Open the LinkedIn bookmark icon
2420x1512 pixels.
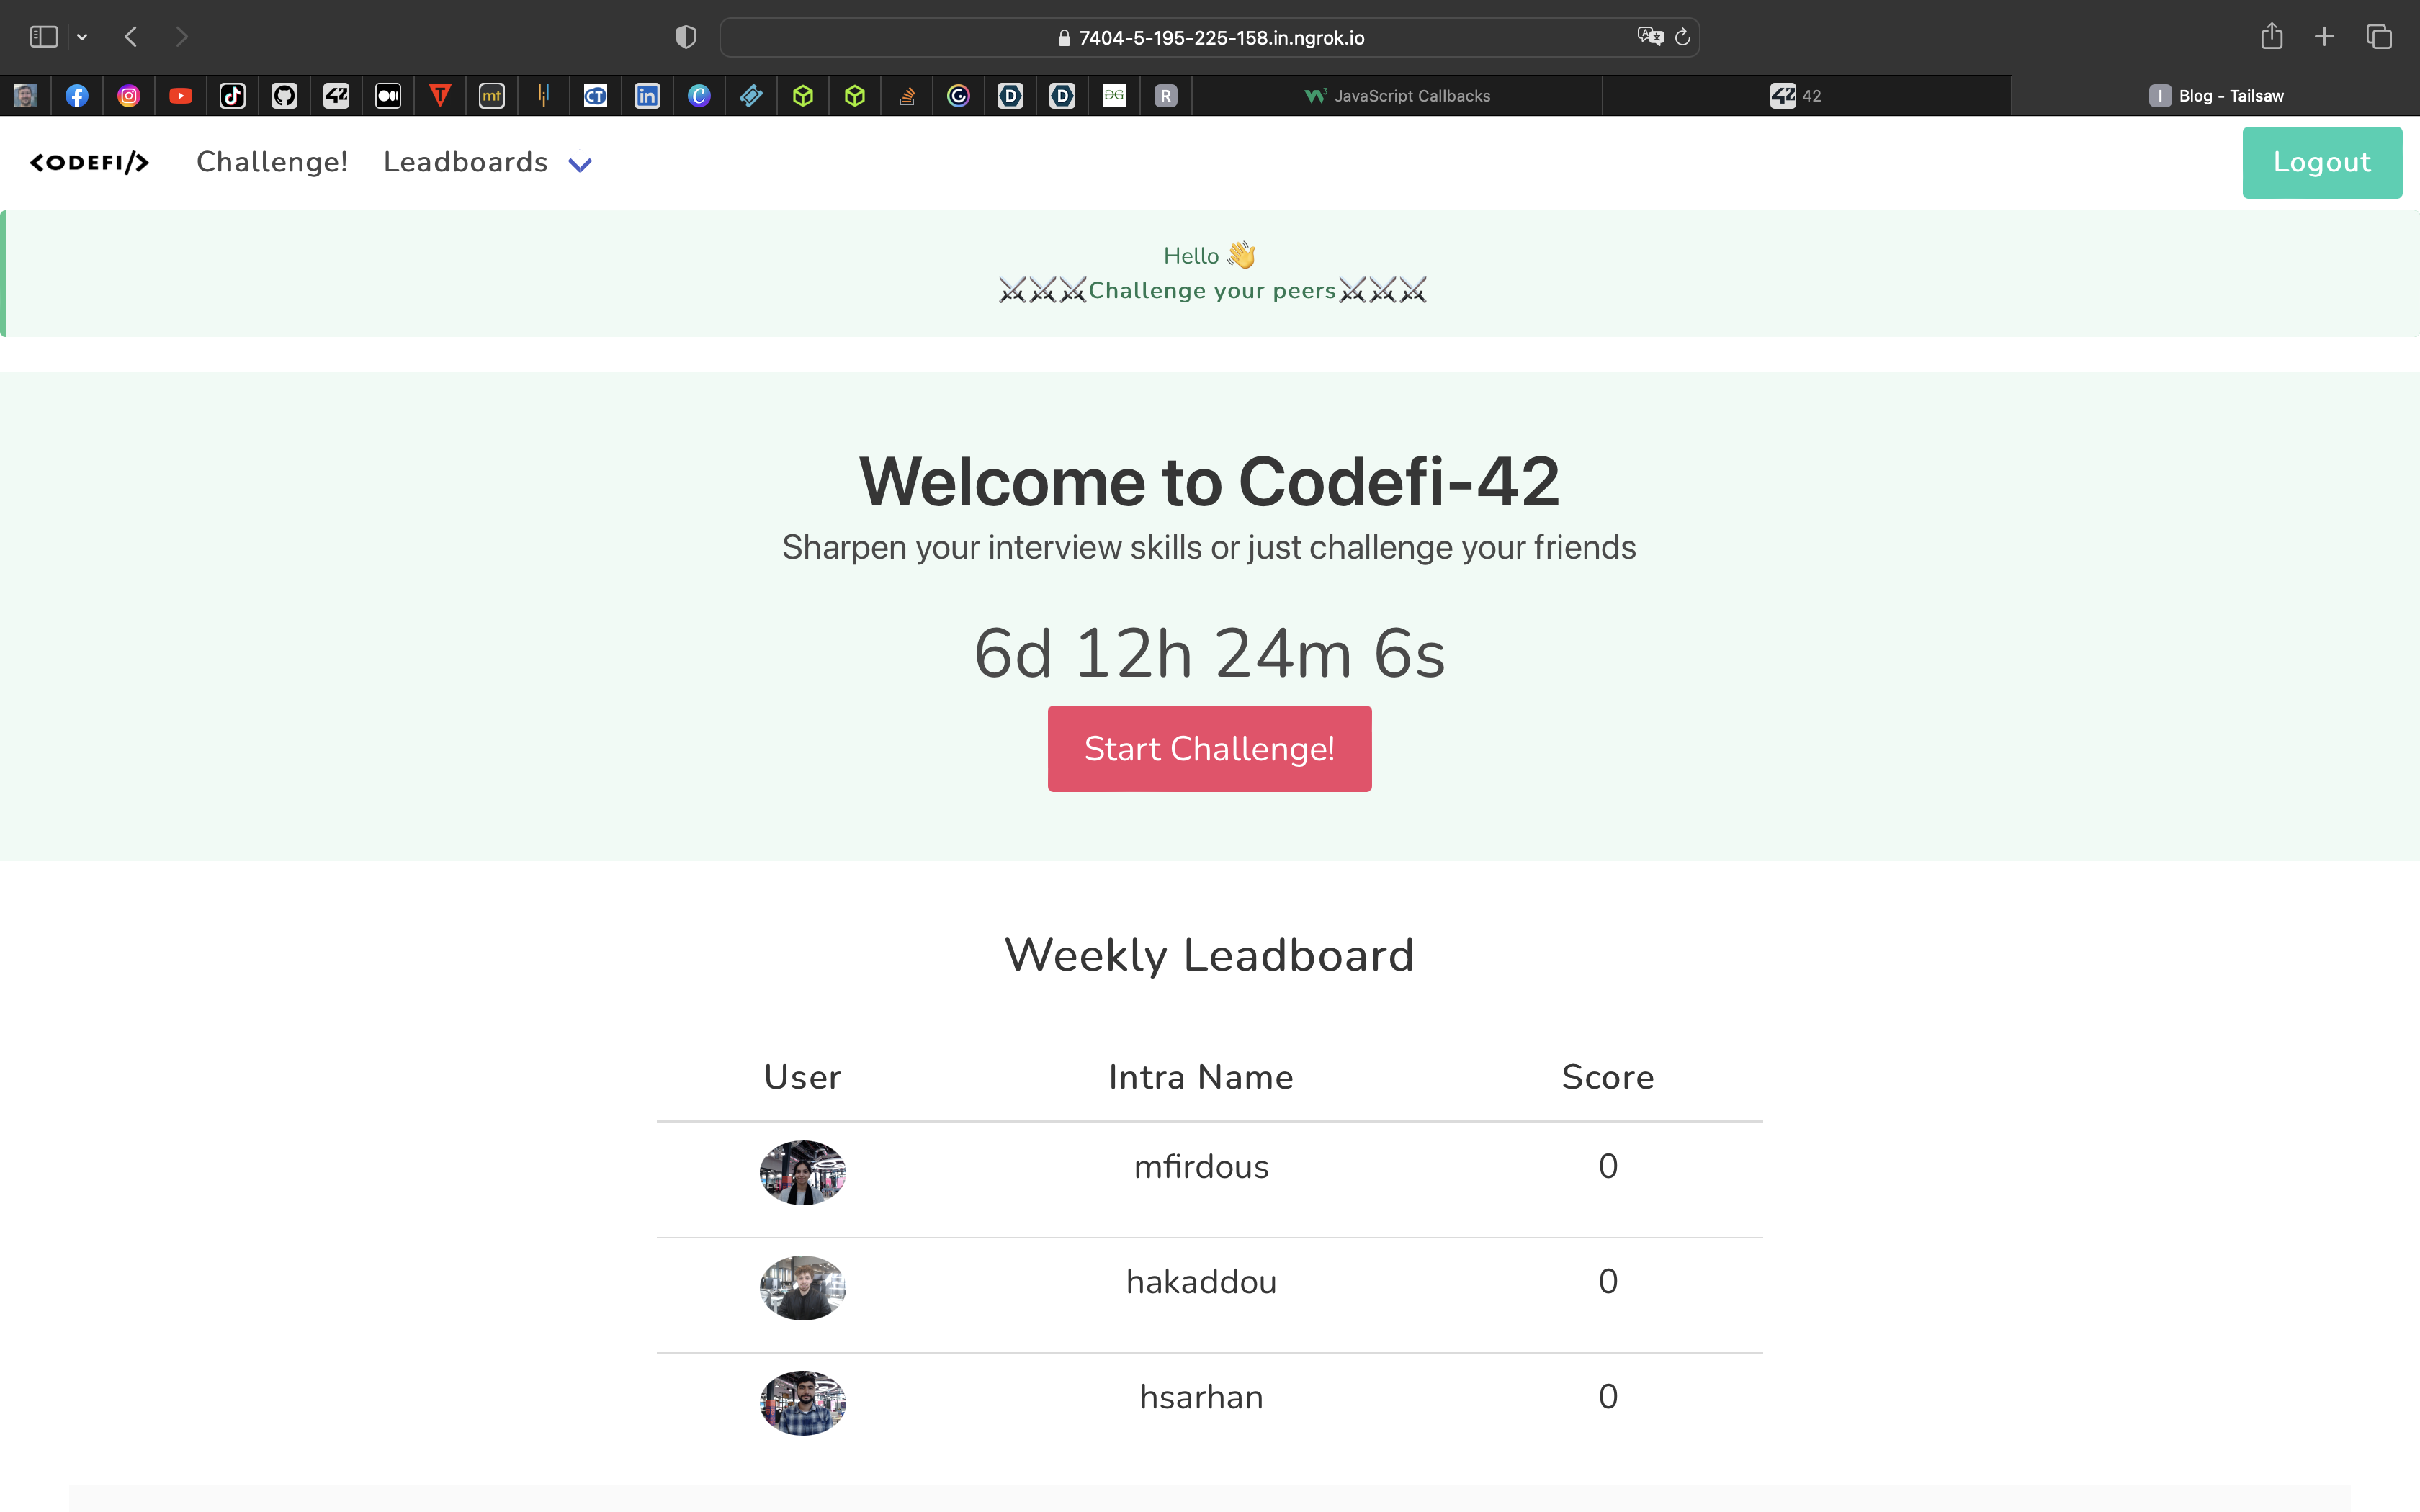click(648, 95)
